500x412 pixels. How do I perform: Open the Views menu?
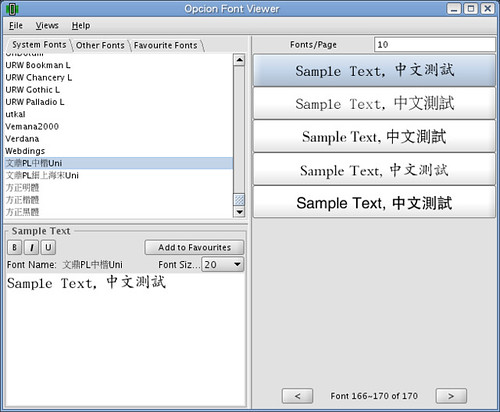[47, 26]
